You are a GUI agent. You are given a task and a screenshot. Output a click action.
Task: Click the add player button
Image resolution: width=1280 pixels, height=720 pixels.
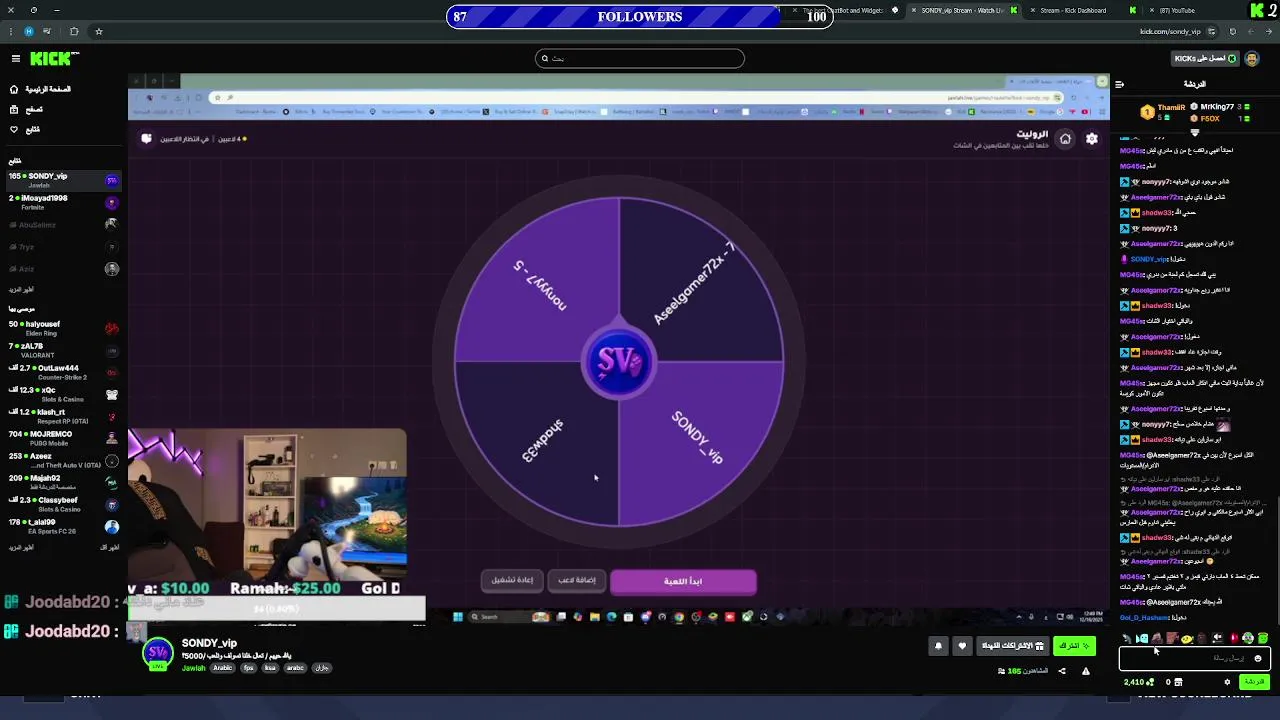[x=576, y=580]
